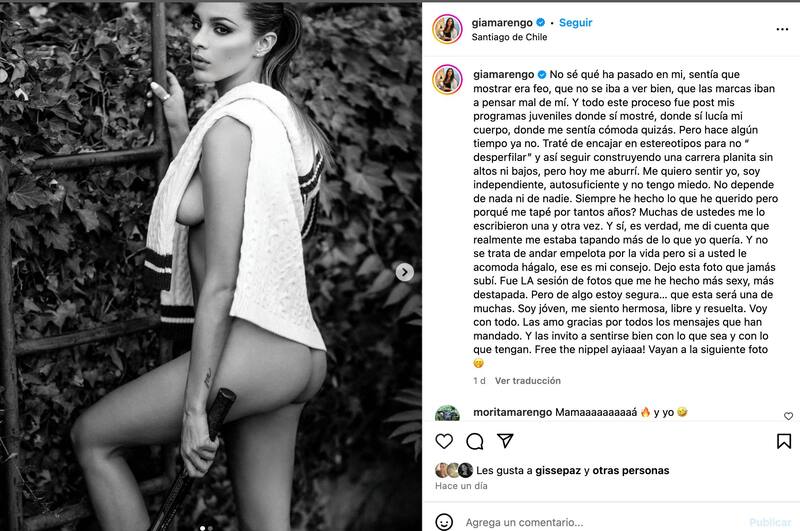Open emoji picker in comment box
The height and width of the screenshot is (531, 800).
pos(444,522)
